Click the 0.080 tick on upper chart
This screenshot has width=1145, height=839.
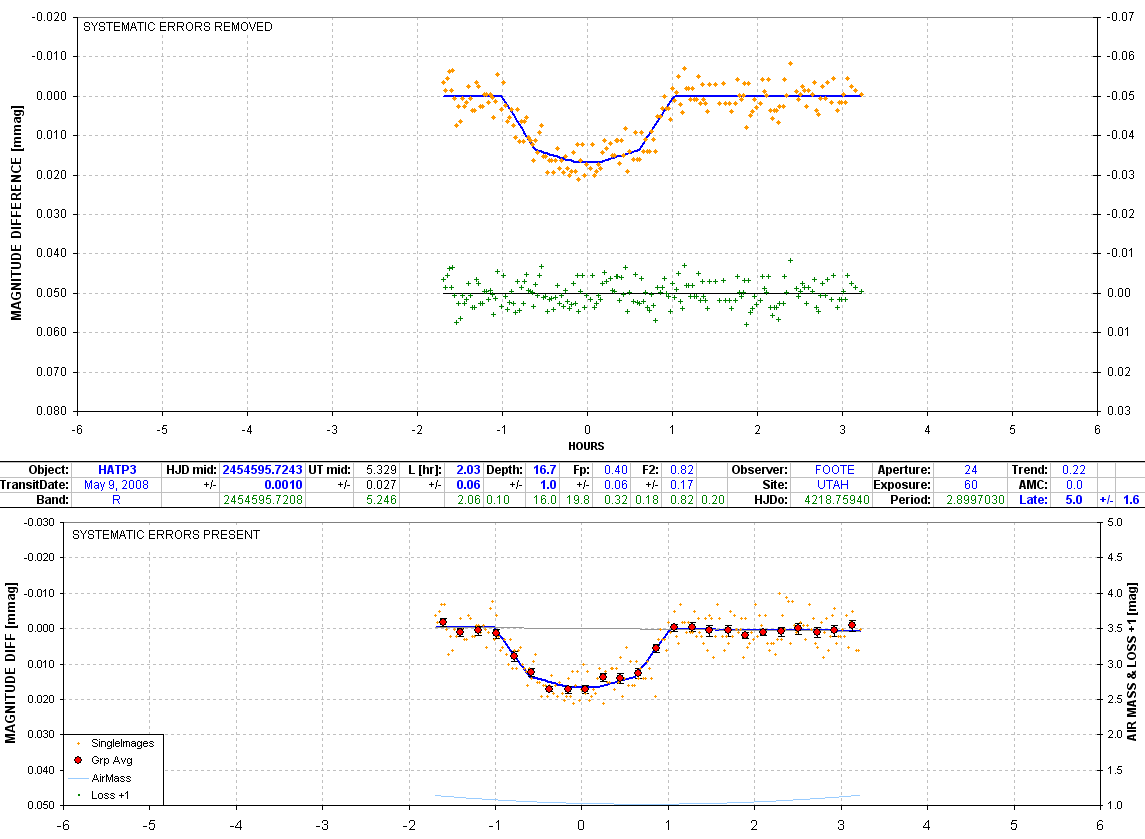51,411
